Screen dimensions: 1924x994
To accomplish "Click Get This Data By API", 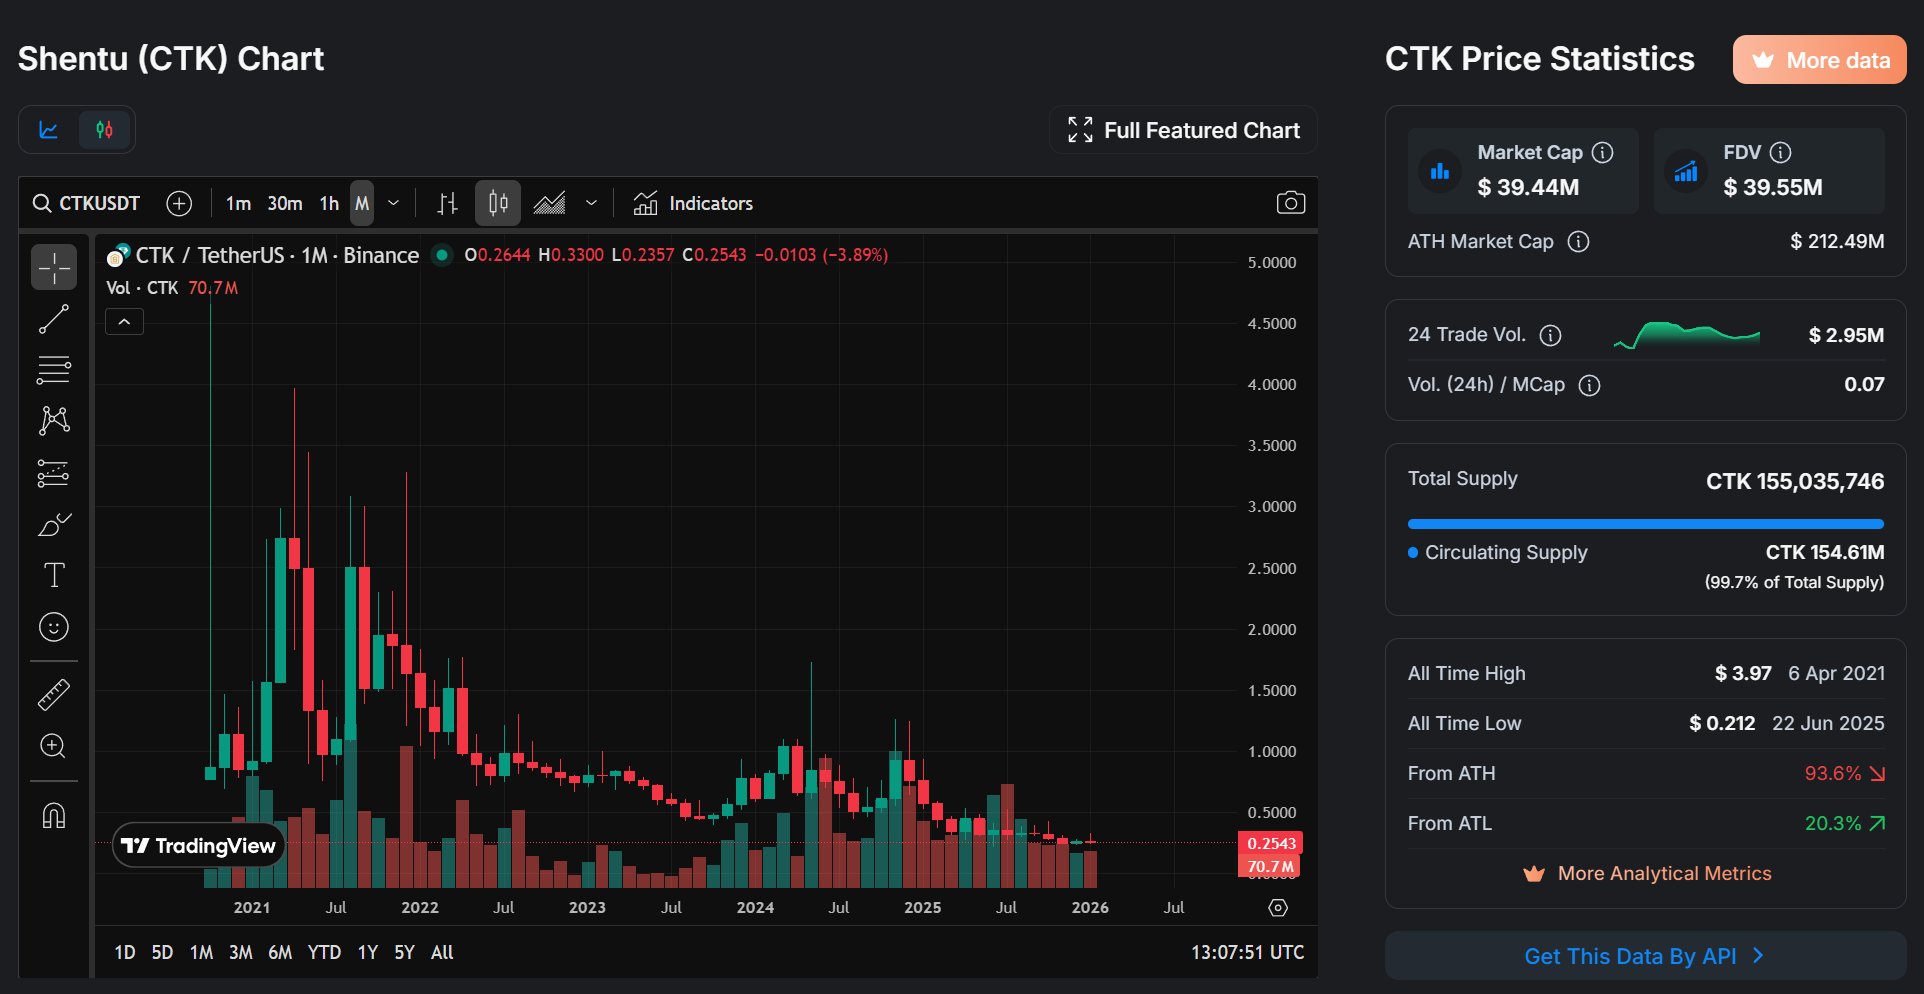I will point(1646,956).
